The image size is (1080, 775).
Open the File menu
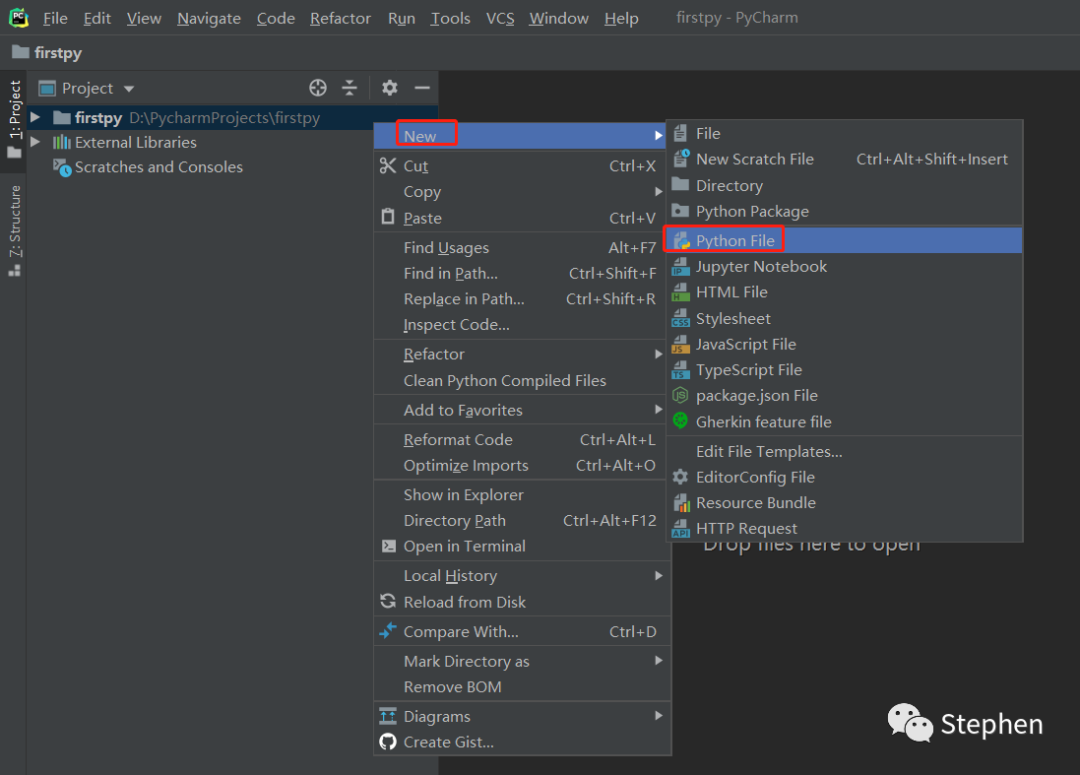click(55, 19)
